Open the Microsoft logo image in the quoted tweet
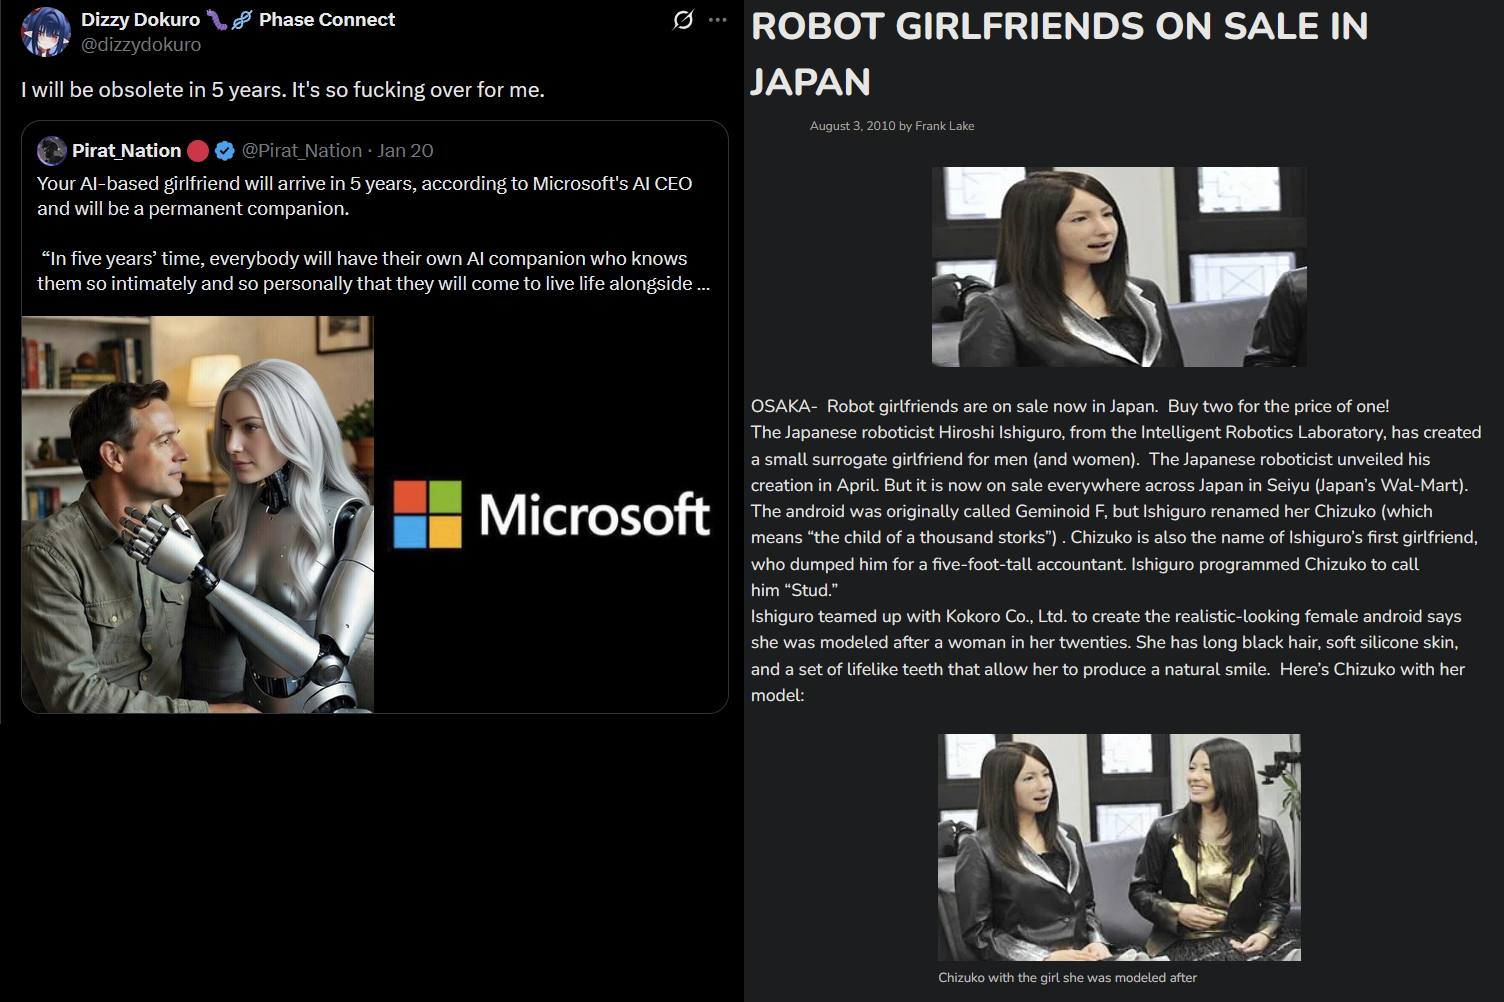This screenshot has height=1002, width=1504. pyautogui.click(x=551, y=514)
